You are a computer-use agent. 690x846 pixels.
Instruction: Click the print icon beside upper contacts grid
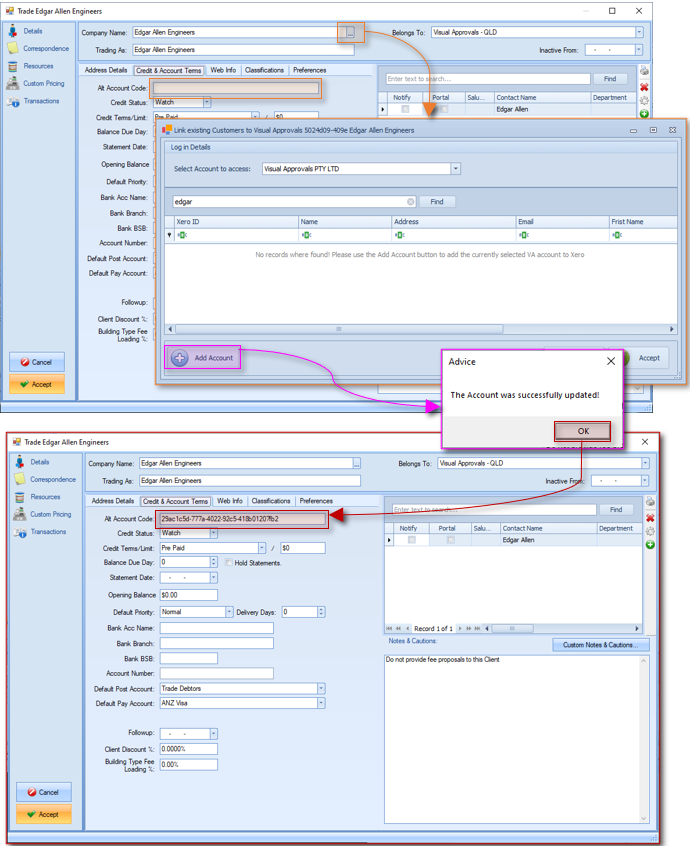pos(644,71)
